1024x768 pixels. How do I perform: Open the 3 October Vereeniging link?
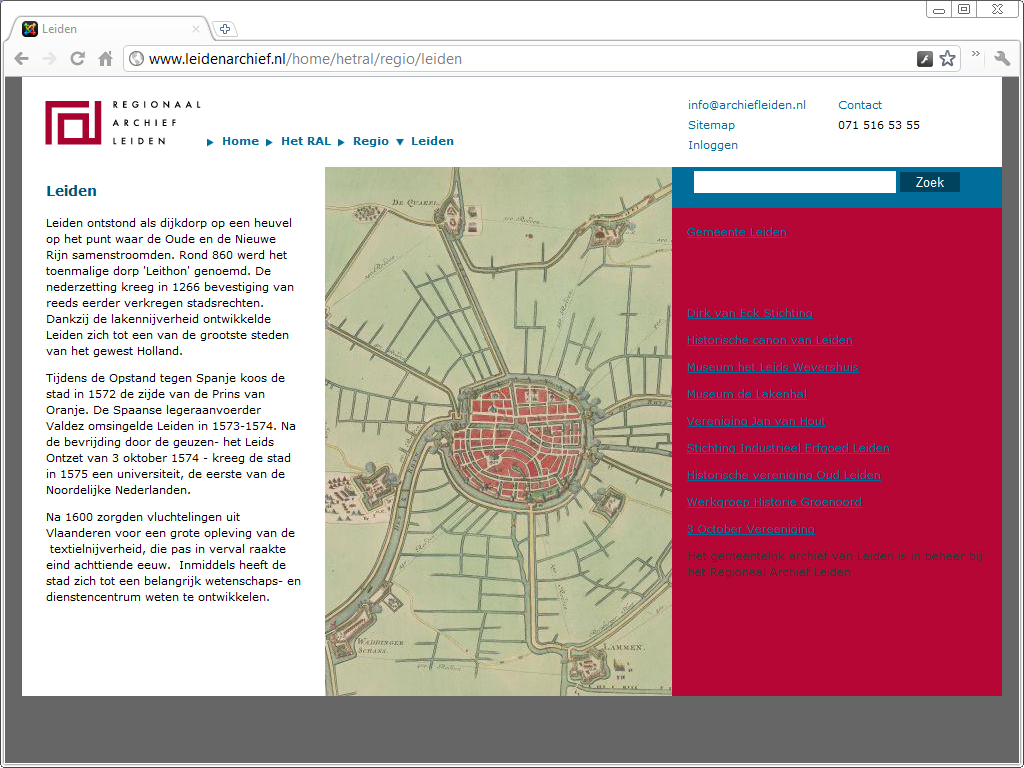[x=750, y=529]
